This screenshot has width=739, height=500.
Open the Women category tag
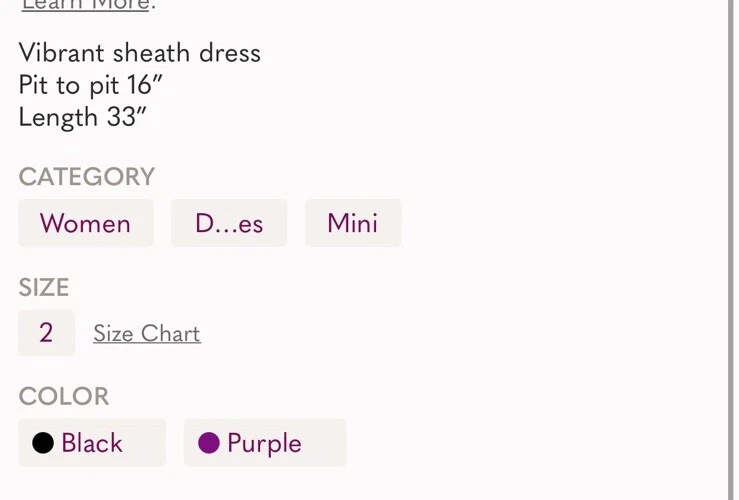pyautogui.click(x=85, y=223)
